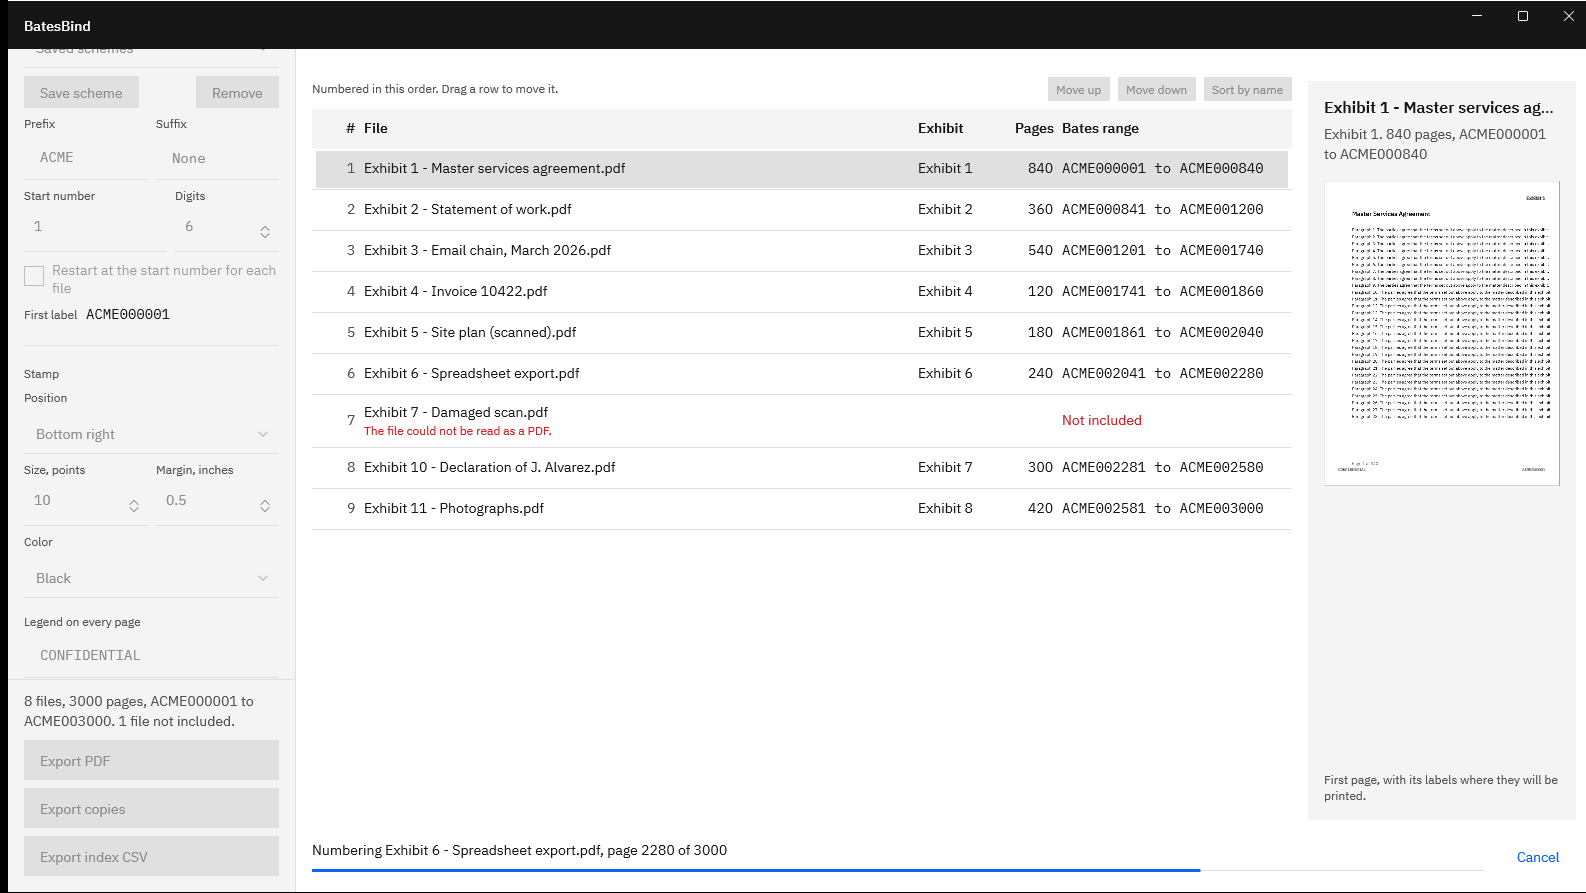Open the stamp Position dropdown

click(151, 434)
